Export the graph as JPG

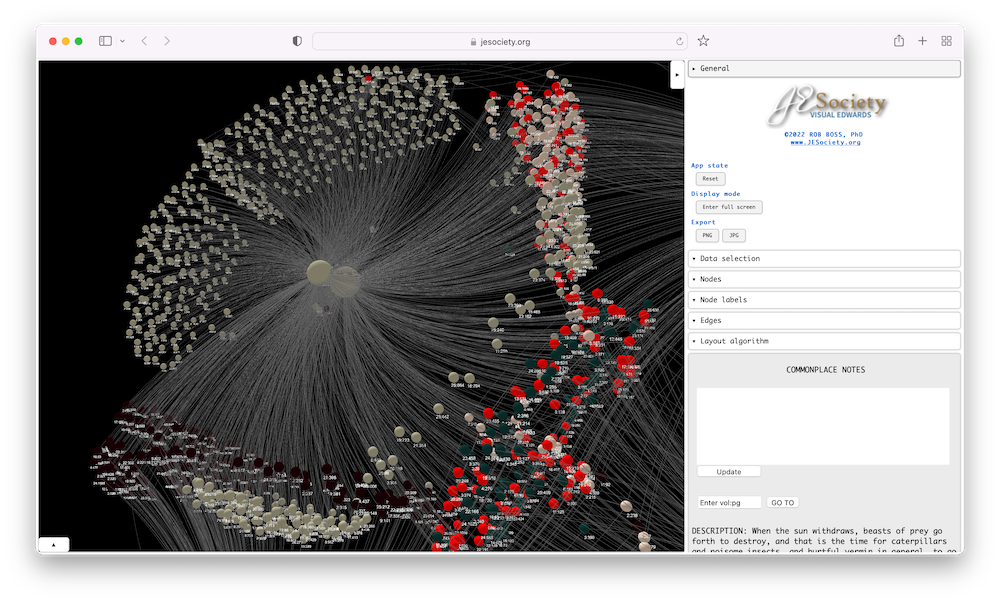[734, 235]
